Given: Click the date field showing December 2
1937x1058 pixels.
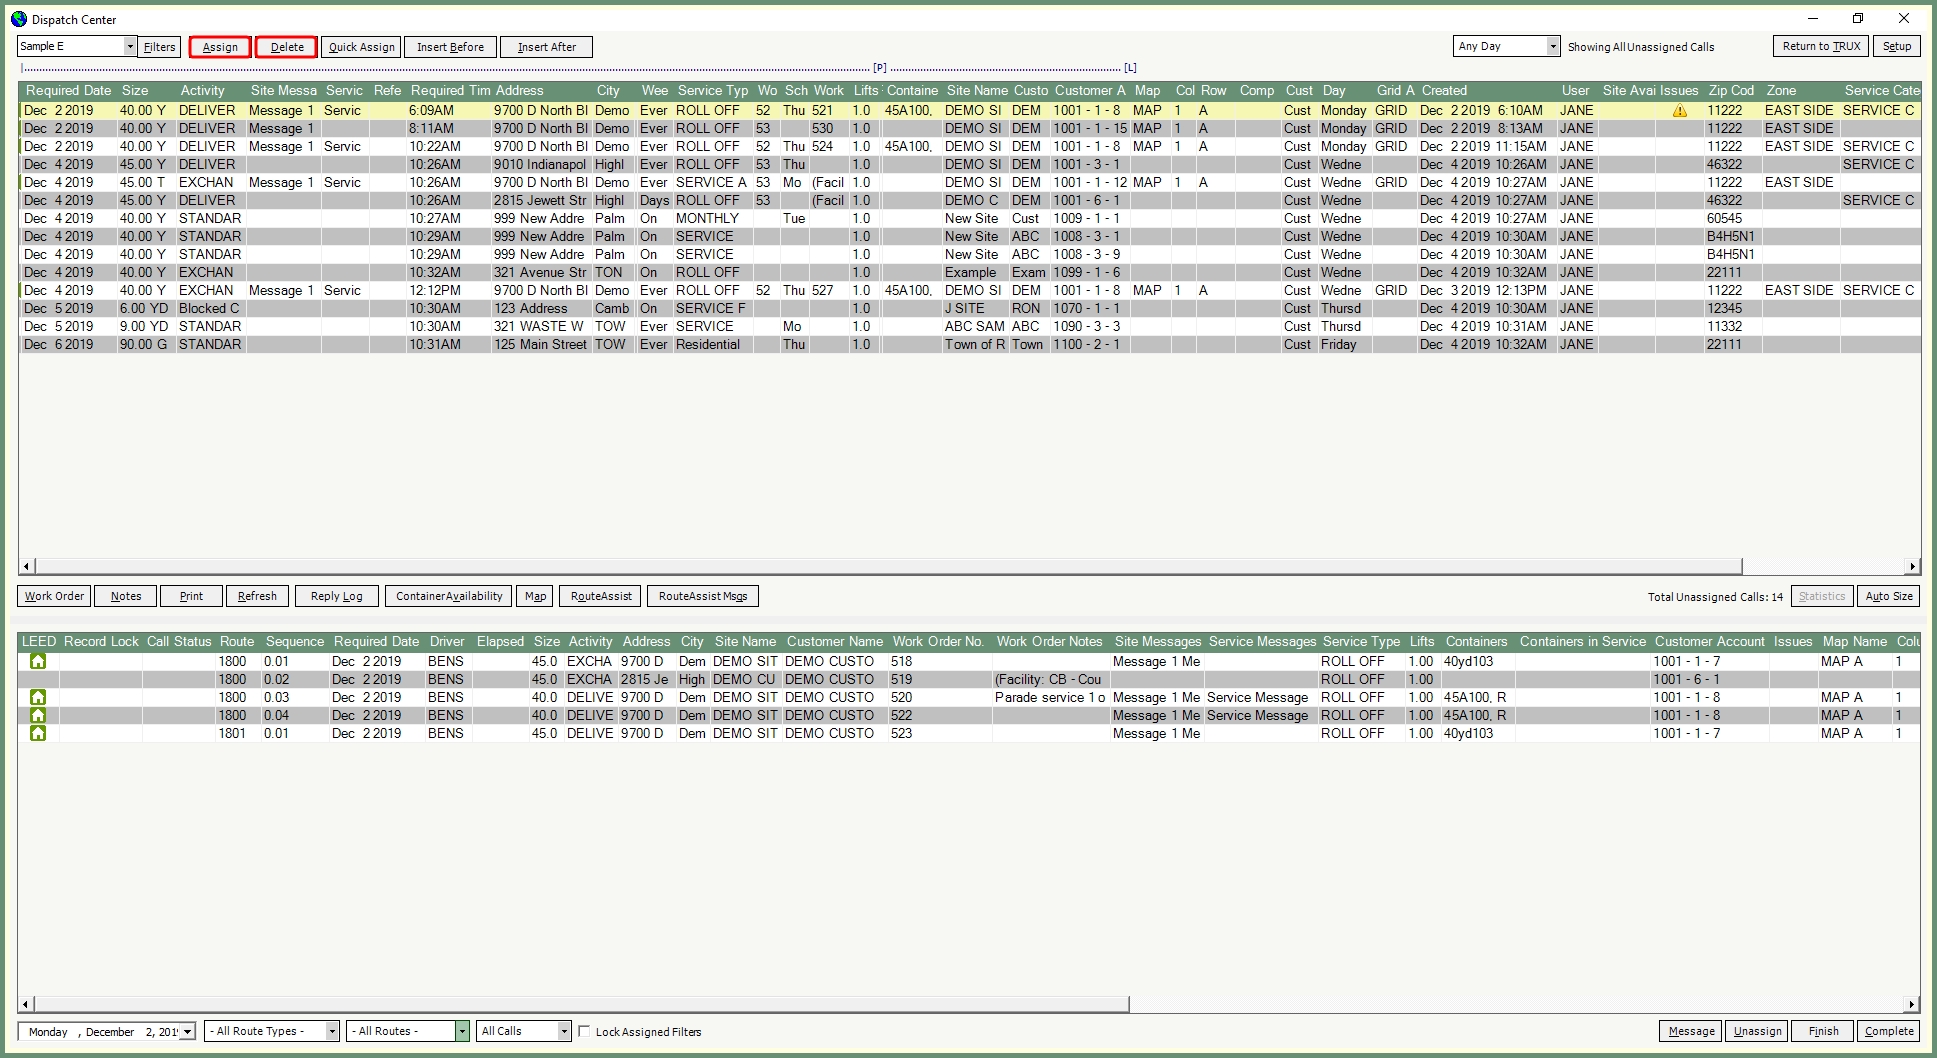Looking at the screenshot, I should tap(100, 1031).
